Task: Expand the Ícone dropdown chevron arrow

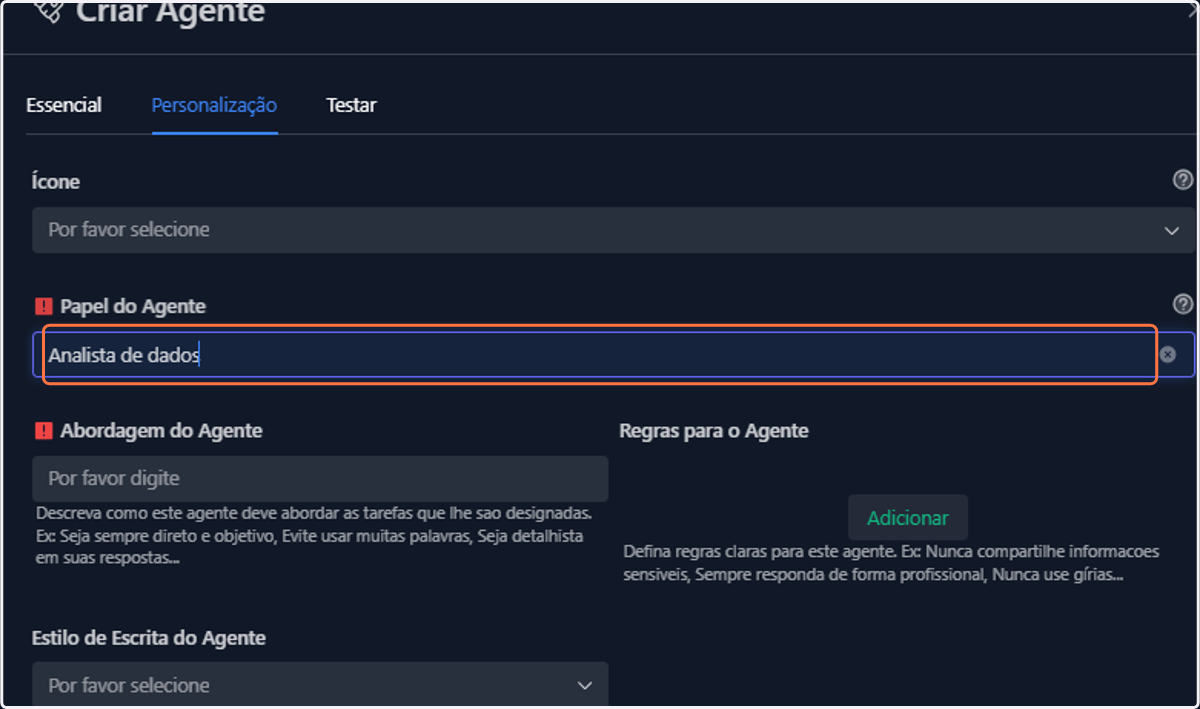Action: click(1172, 231)
